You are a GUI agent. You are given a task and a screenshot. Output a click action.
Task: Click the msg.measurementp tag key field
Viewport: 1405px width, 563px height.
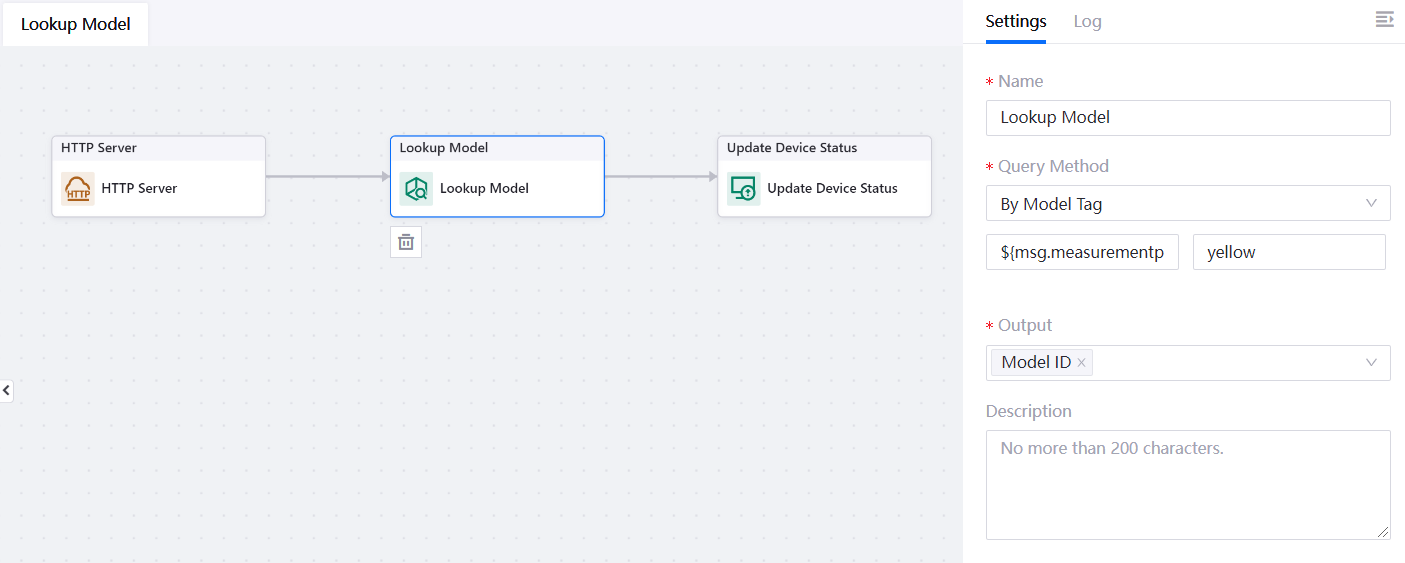coord(1082,252)
